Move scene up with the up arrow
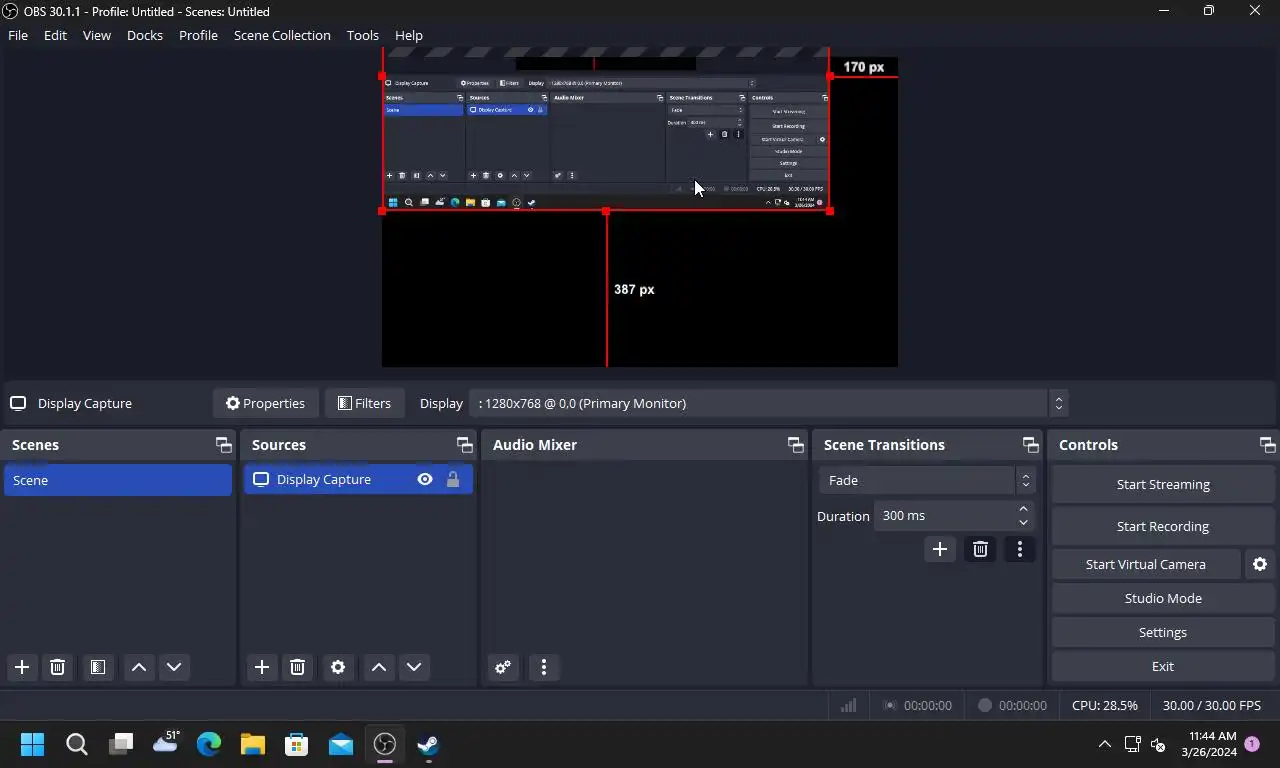Screen dimensions: 1280x768 (139, 667)
